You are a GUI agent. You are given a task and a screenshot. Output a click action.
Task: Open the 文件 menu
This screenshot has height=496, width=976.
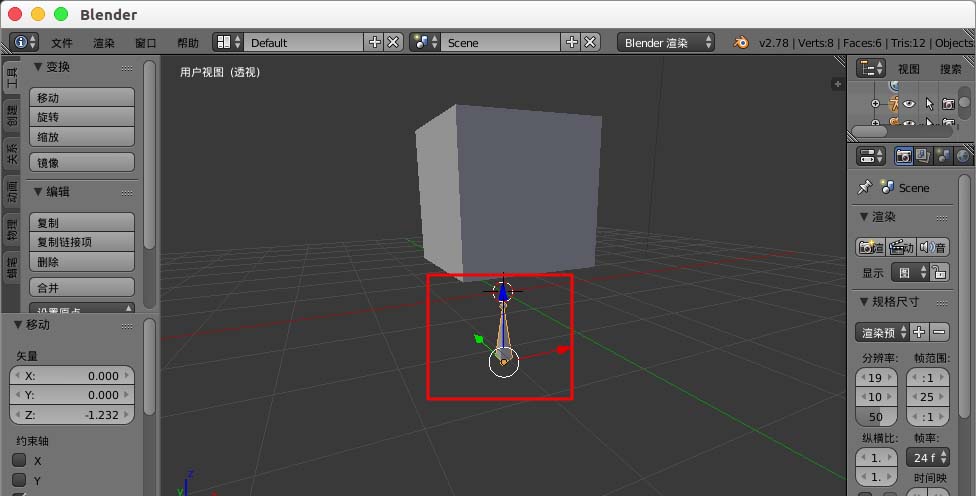[62, 43]
